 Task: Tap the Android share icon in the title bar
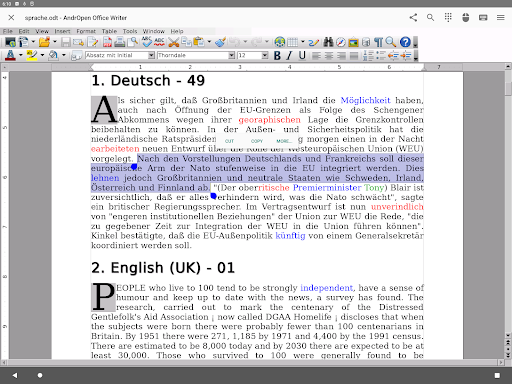coord(413,18)
